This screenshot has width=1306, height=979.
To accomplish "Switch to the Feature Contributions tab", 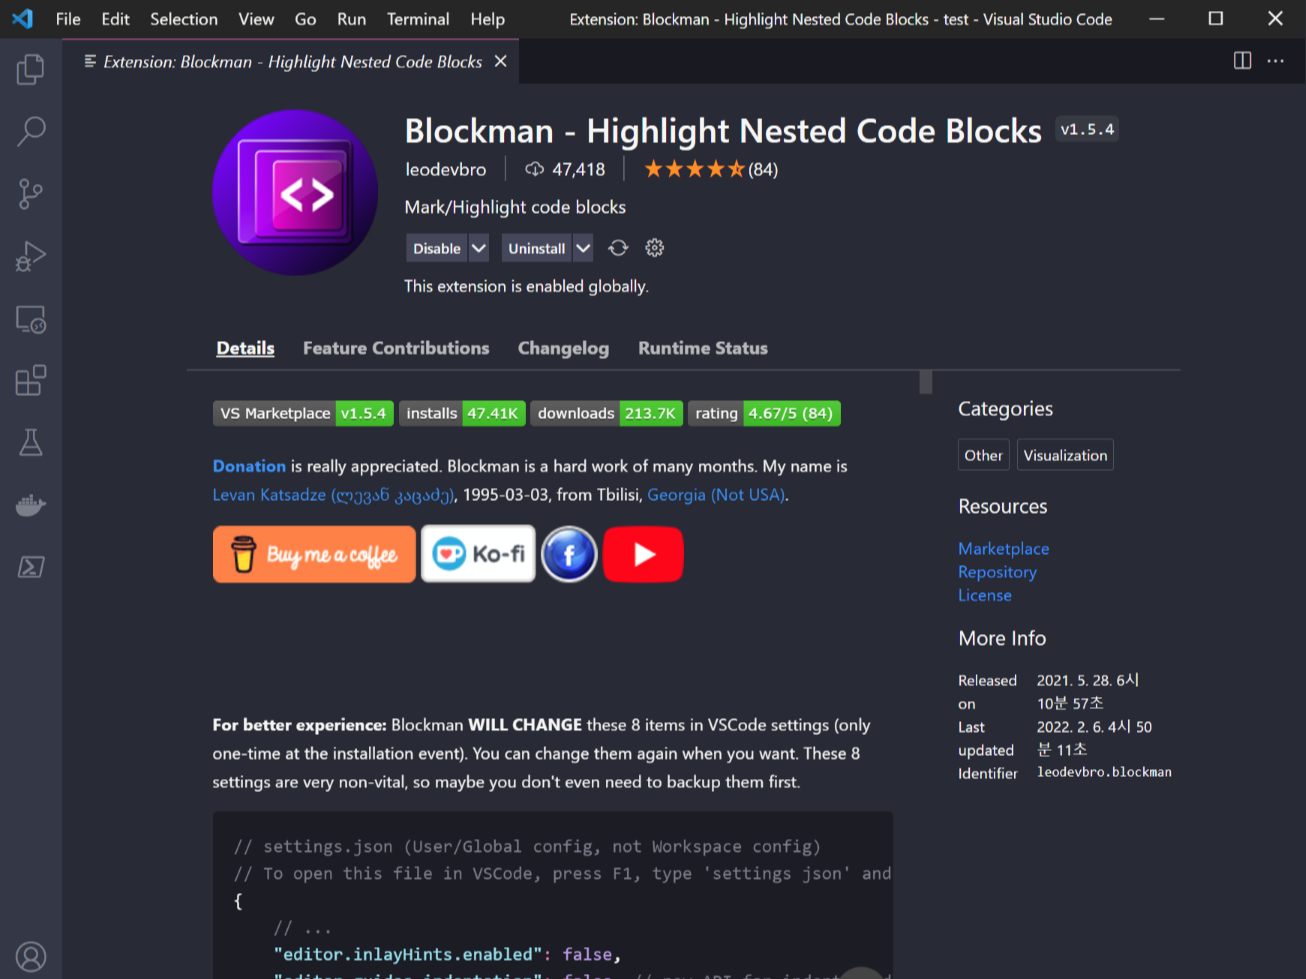I will pyautogui.click(x=396, y=348).
